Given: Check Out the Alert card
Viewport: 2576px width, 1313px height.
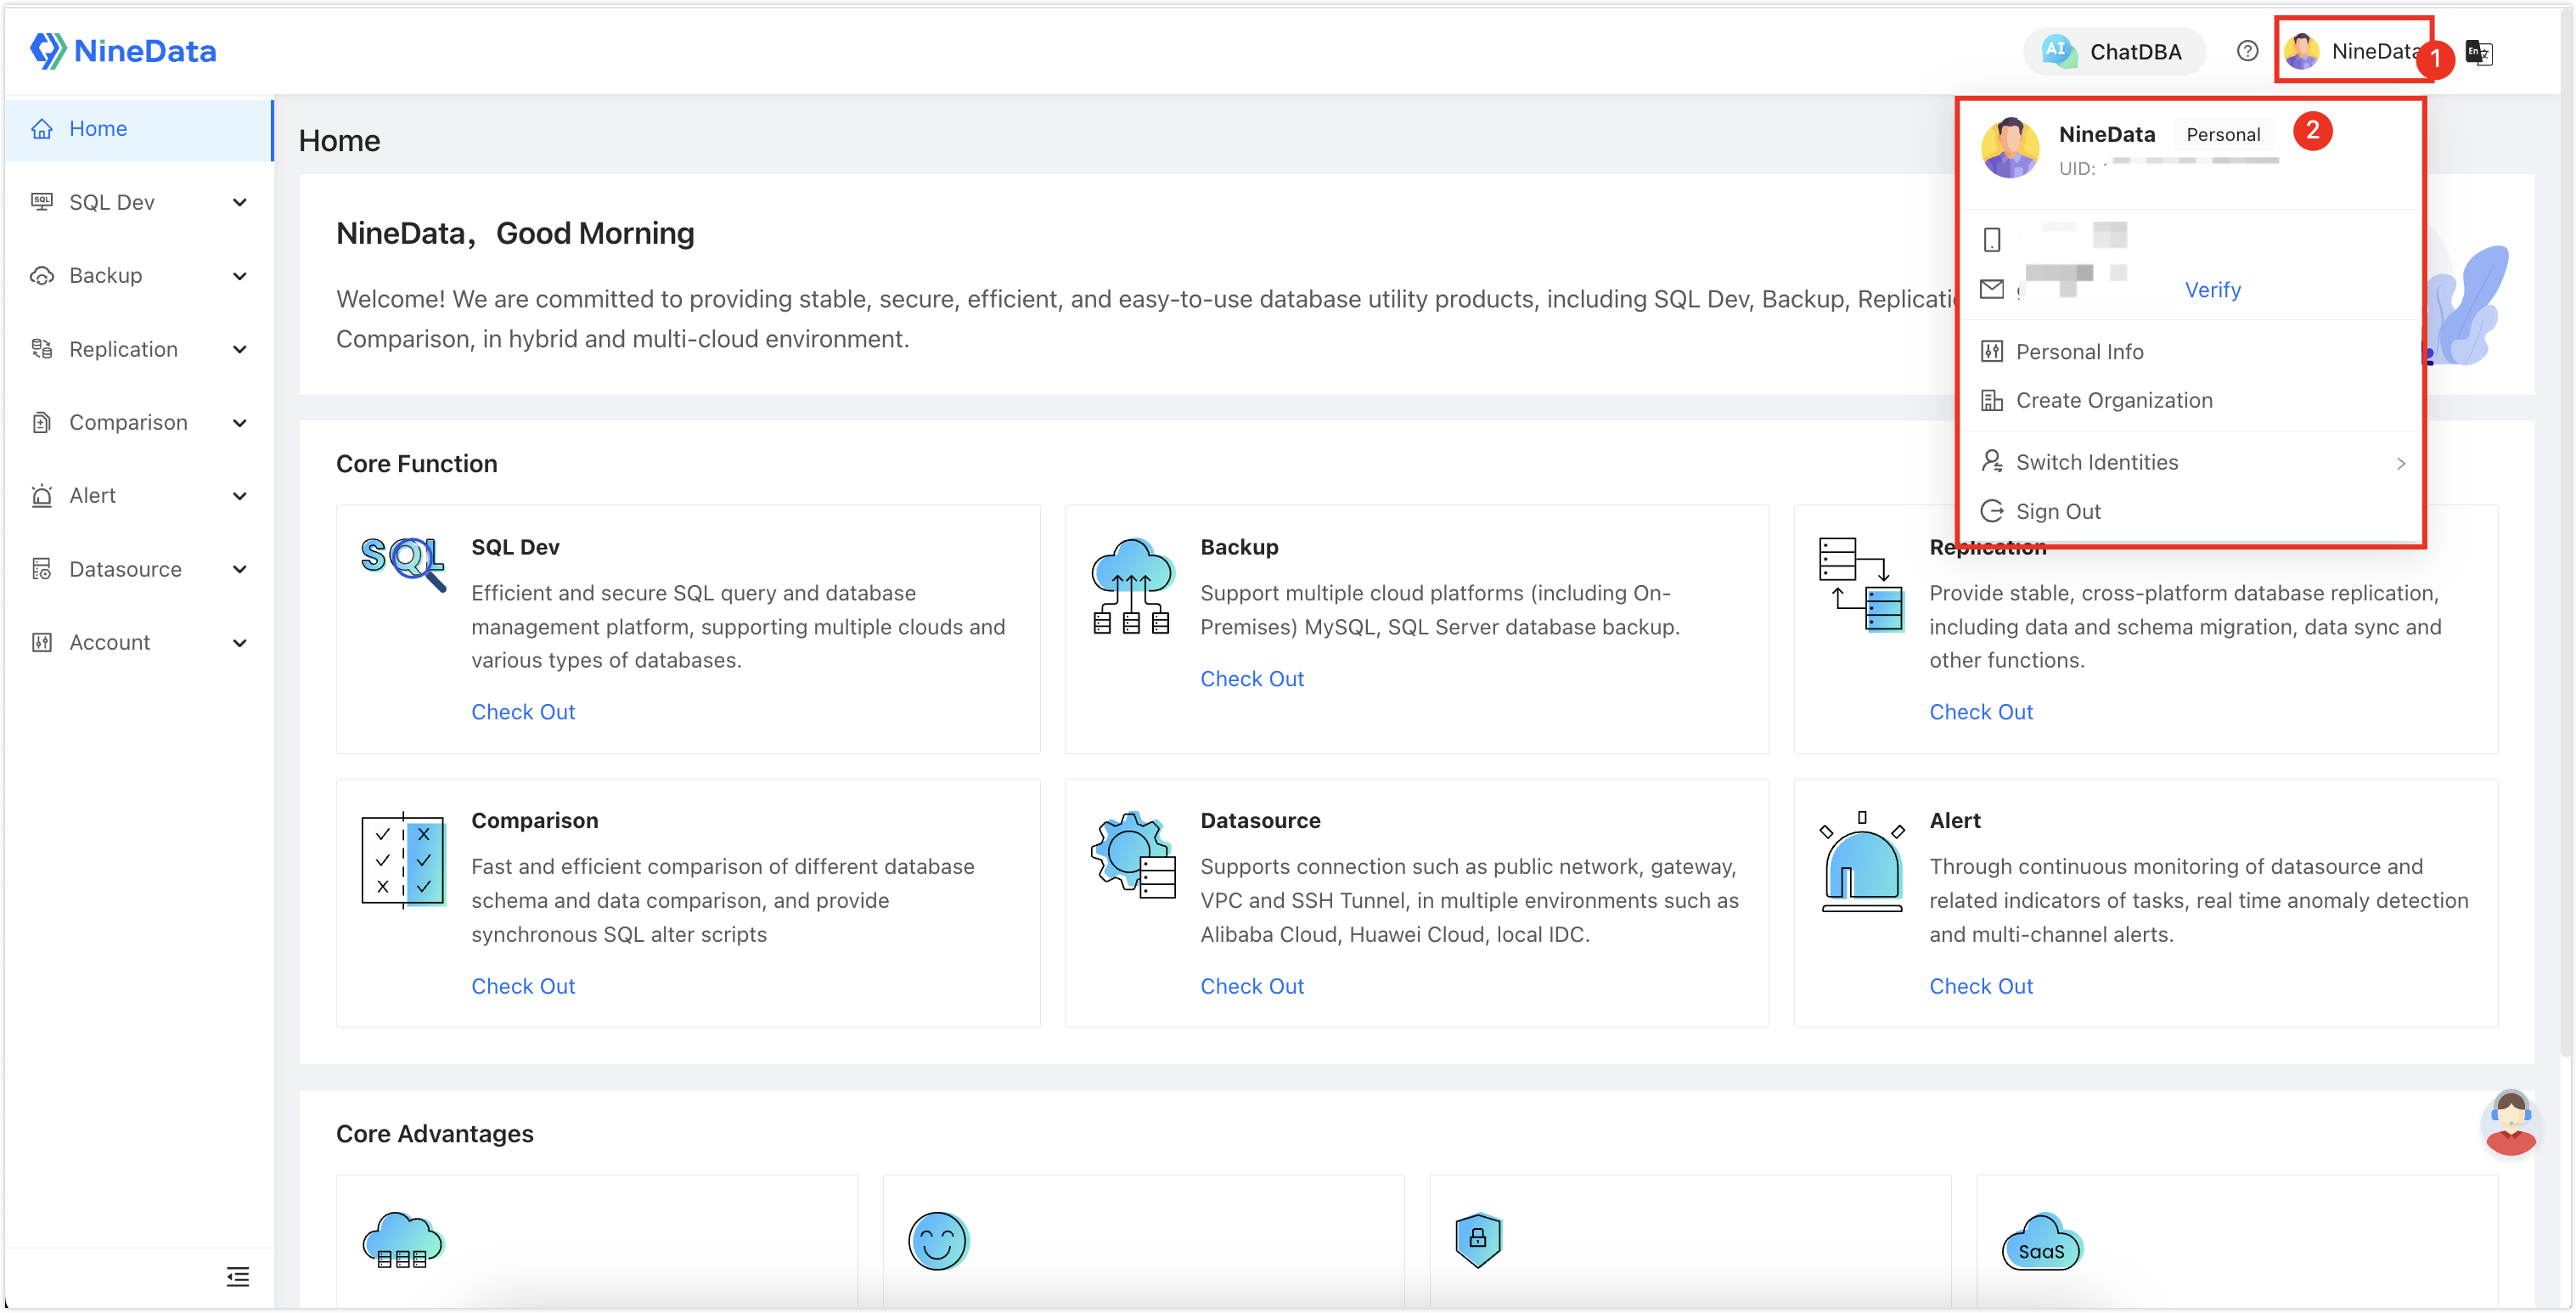Looking at the screenshot, I should [1981, 987].
